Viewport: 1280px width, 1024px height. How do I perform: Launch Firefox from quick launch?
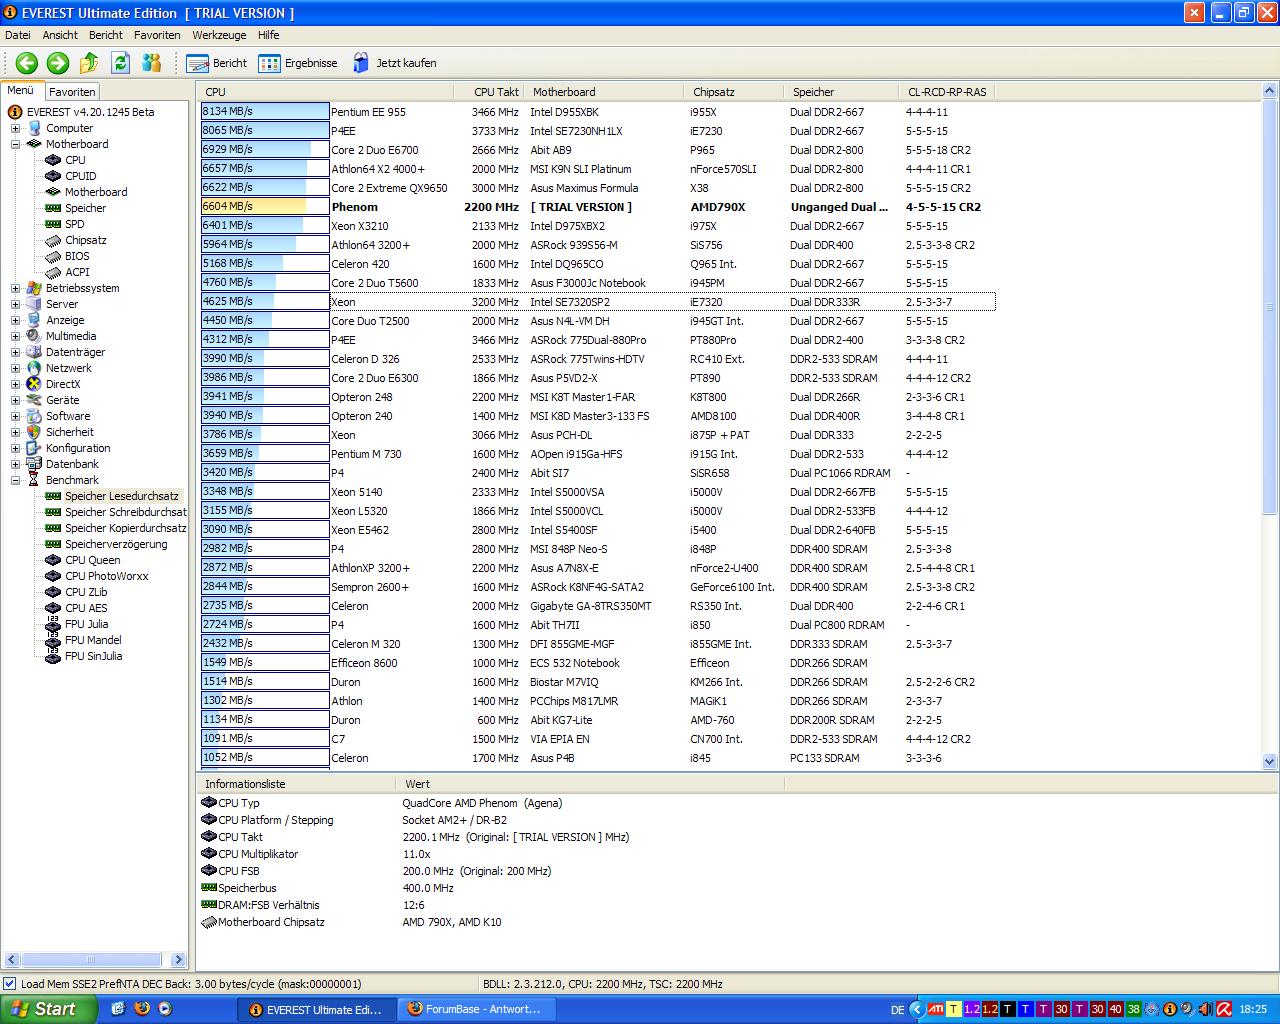pos(142,1009)
